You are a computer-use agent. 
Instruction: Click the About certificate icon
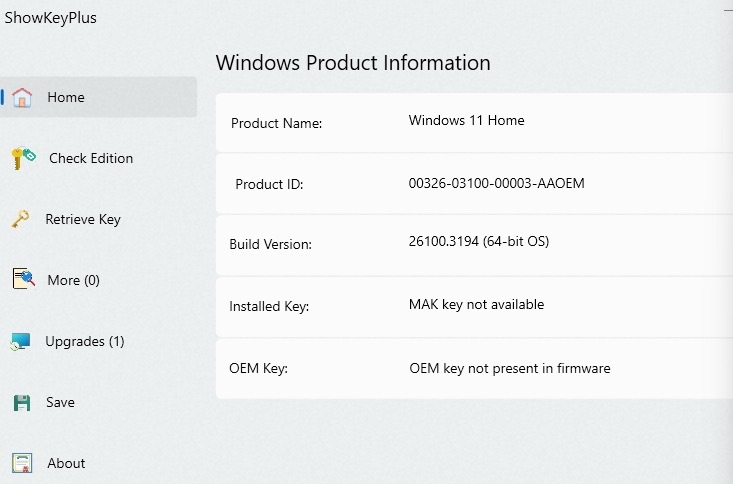click(x=22, y=463)
